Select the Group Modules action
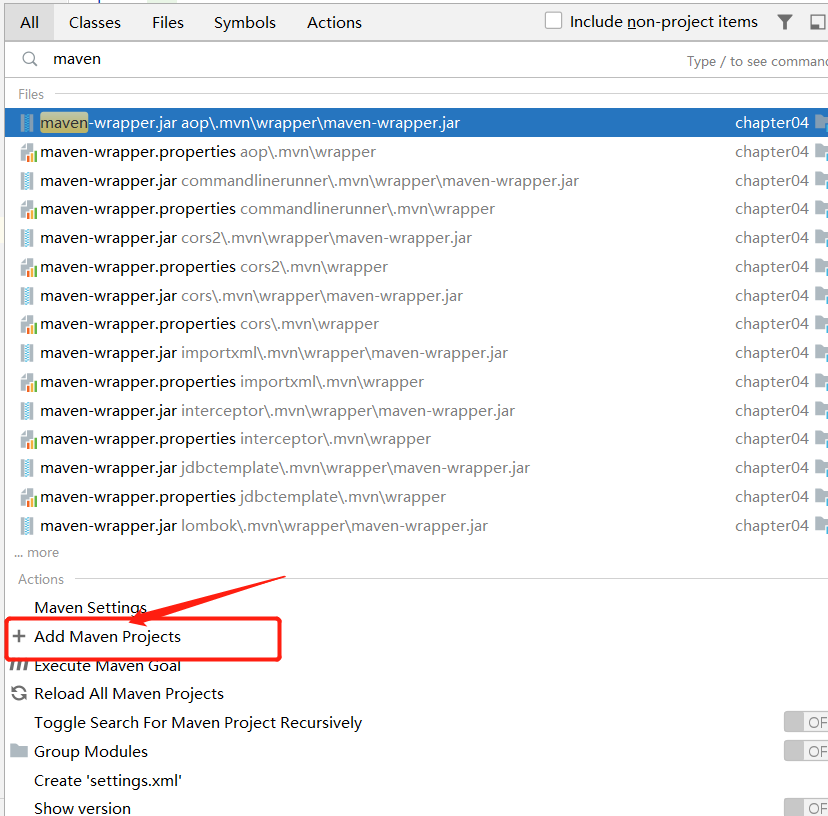 point(91,752)
